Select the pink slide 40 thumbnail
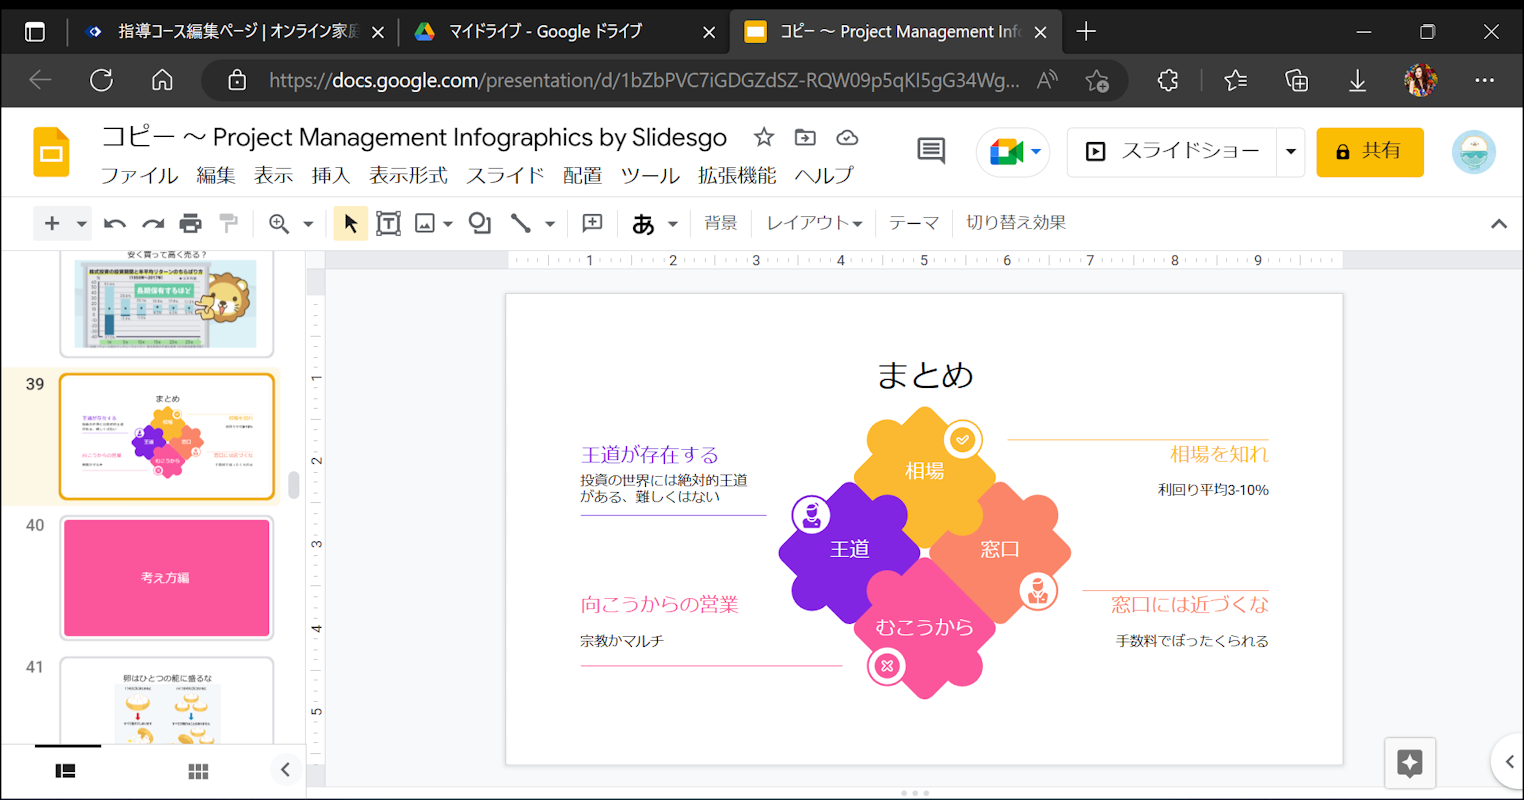1524x800 pixels. pos(167,578)
